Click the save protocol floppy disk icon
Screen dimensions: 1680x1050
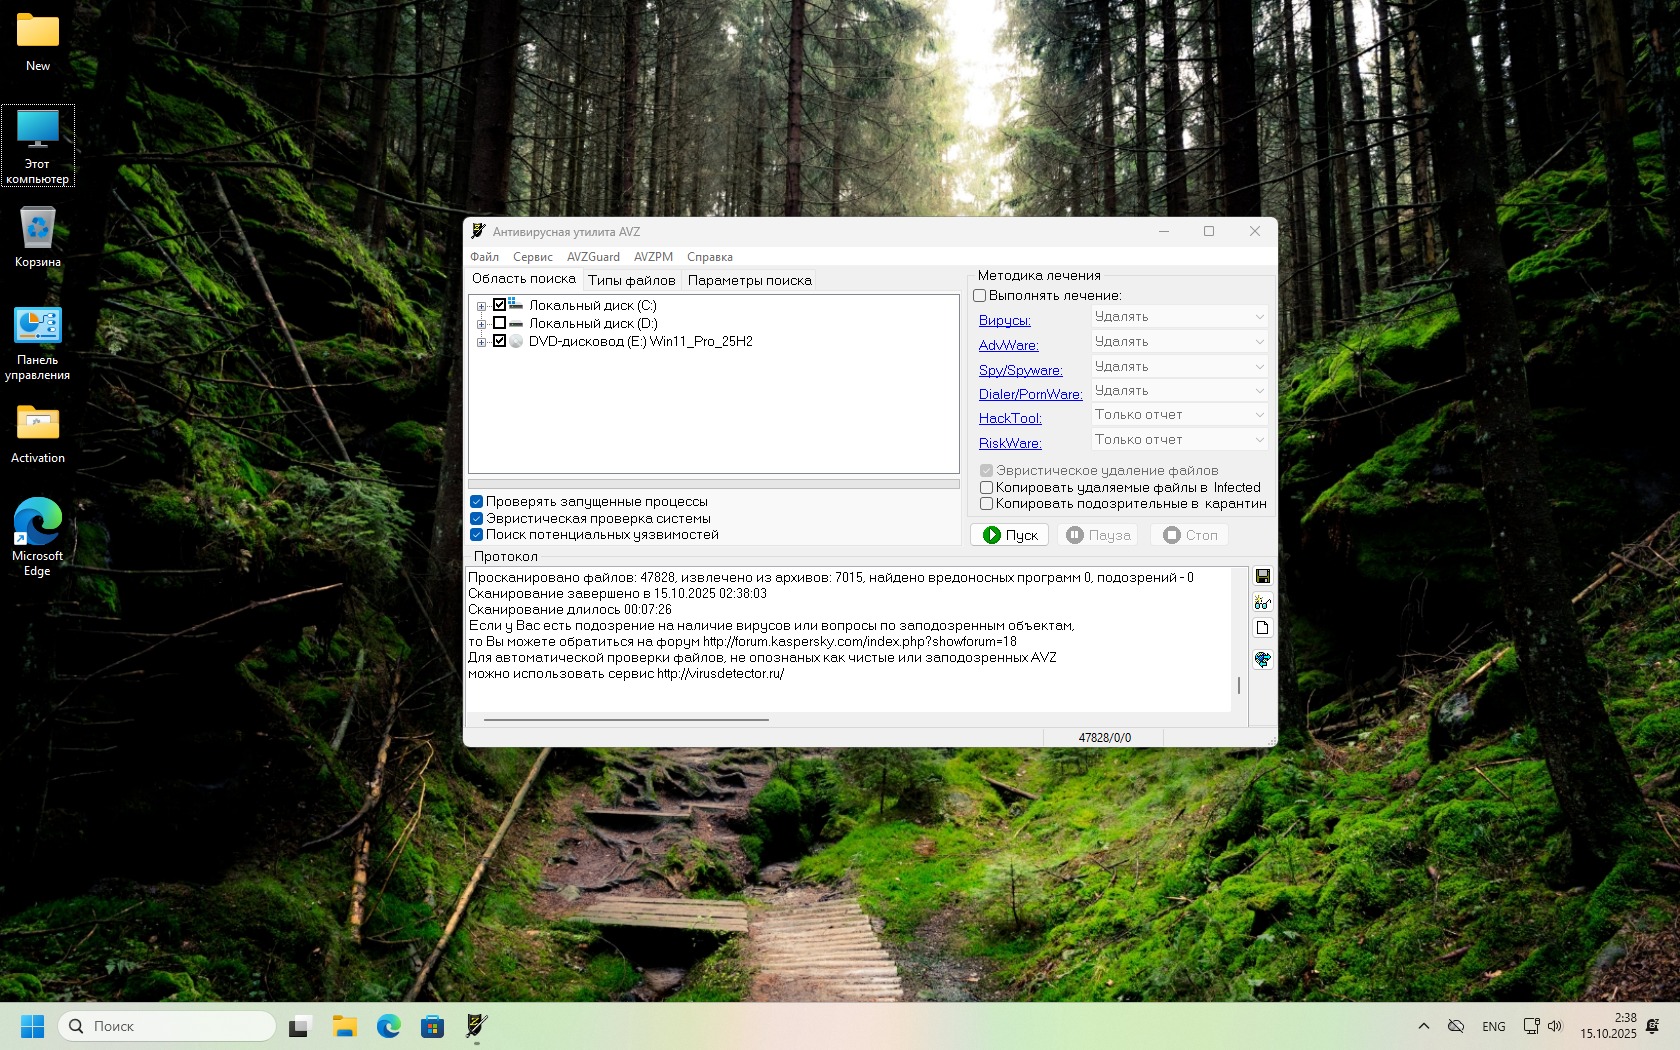(1262, 576)
